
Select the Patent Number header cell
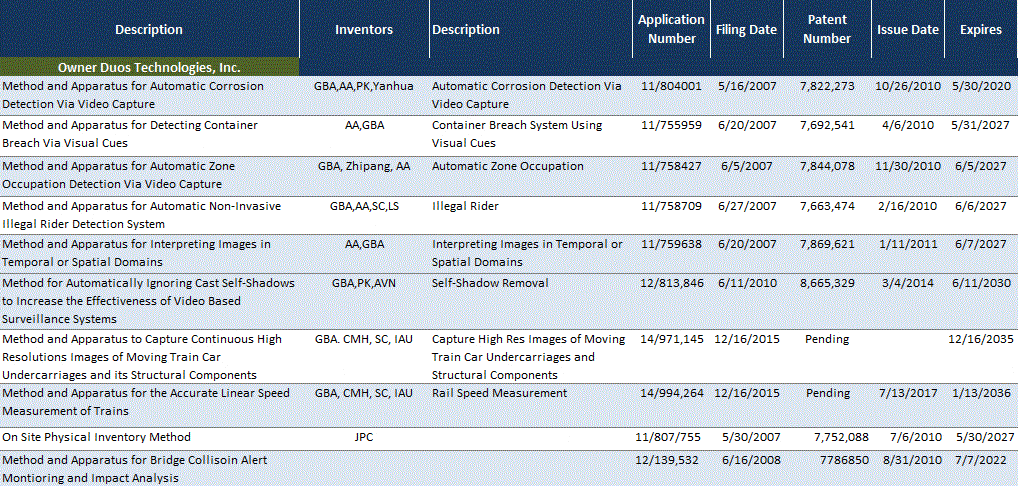[826, 29]
